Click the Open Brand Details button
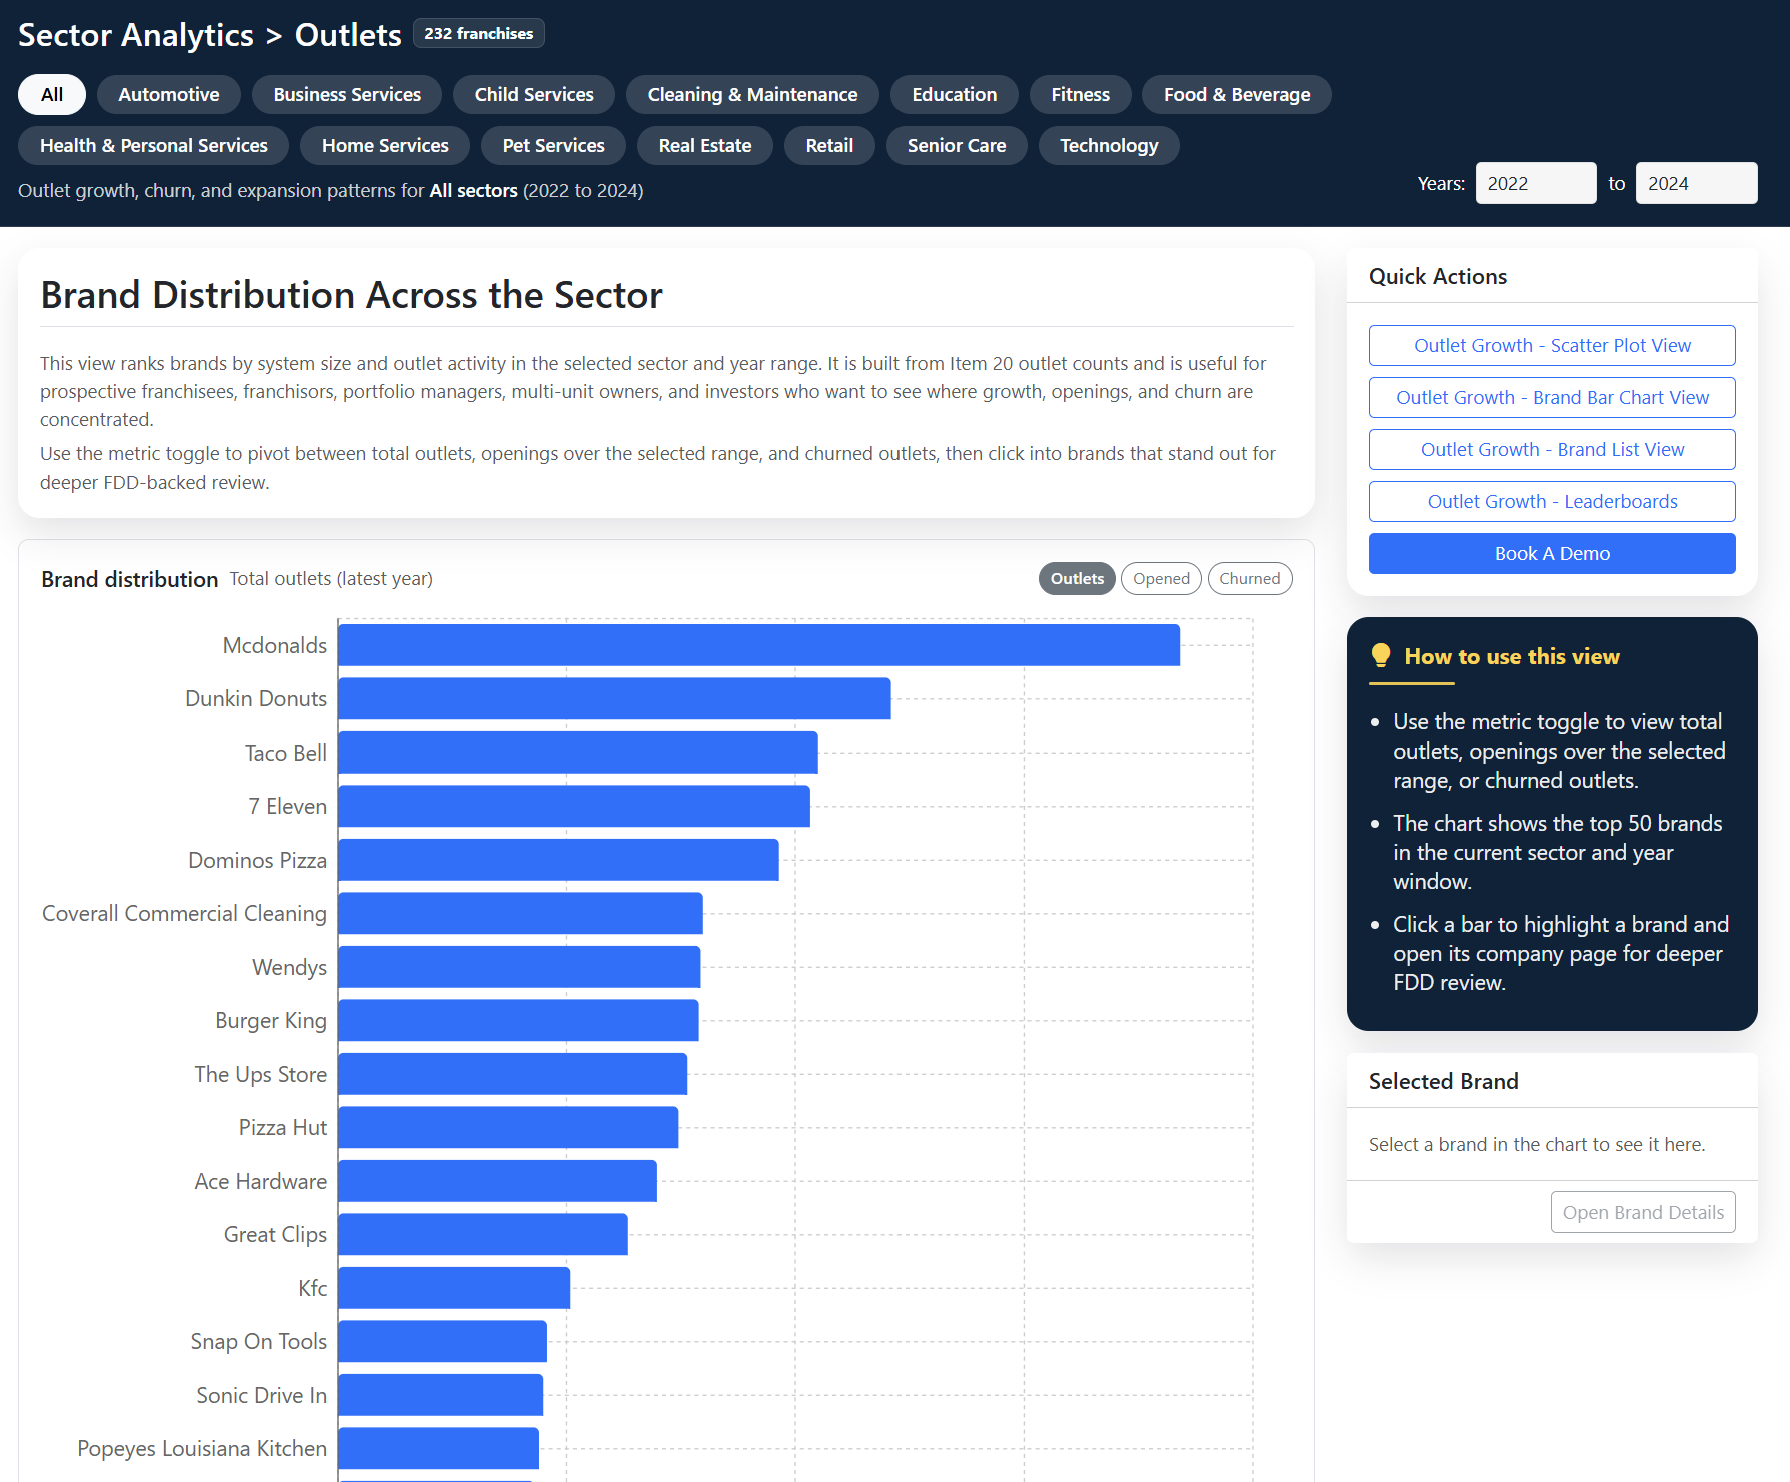This screenshot has width=1790, height=1482. 1643,1212
